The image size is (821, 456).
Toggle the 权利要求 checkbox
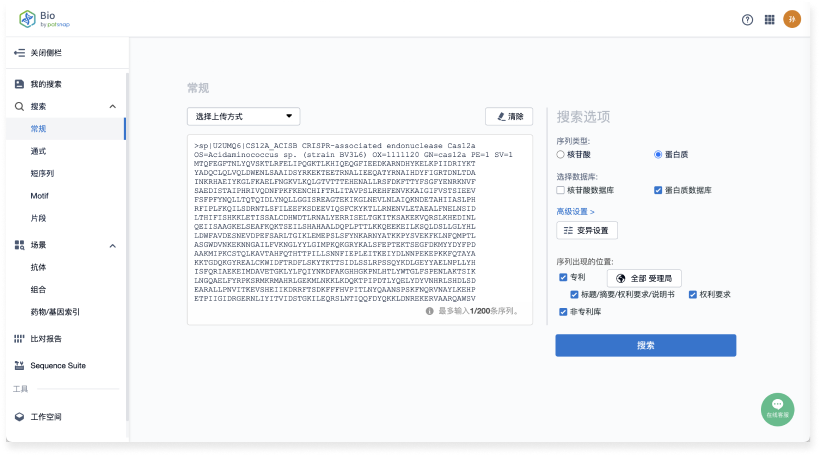tap(692, 295)
